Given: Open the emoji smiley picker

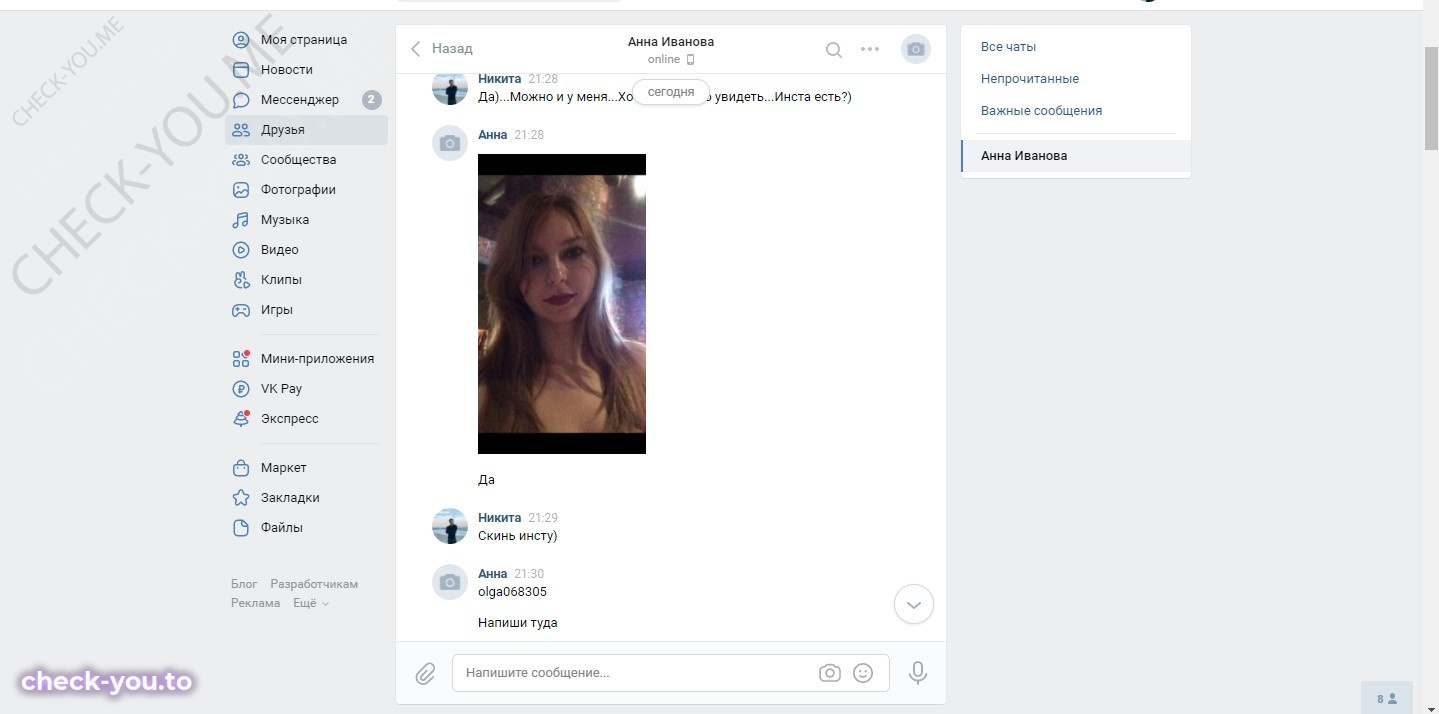Looking at the screenshot, I should 863,673.
